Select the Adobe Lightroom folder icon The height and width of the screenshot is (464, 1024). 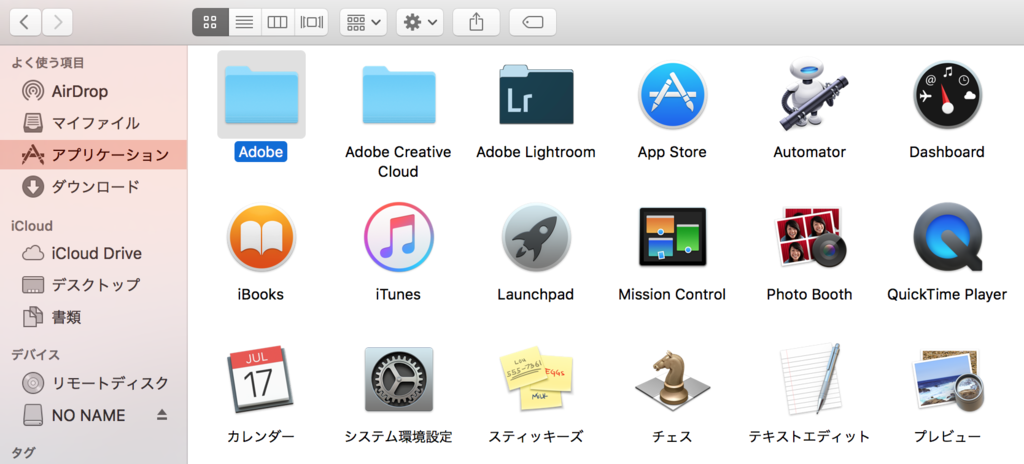click(x=536, y=95)
